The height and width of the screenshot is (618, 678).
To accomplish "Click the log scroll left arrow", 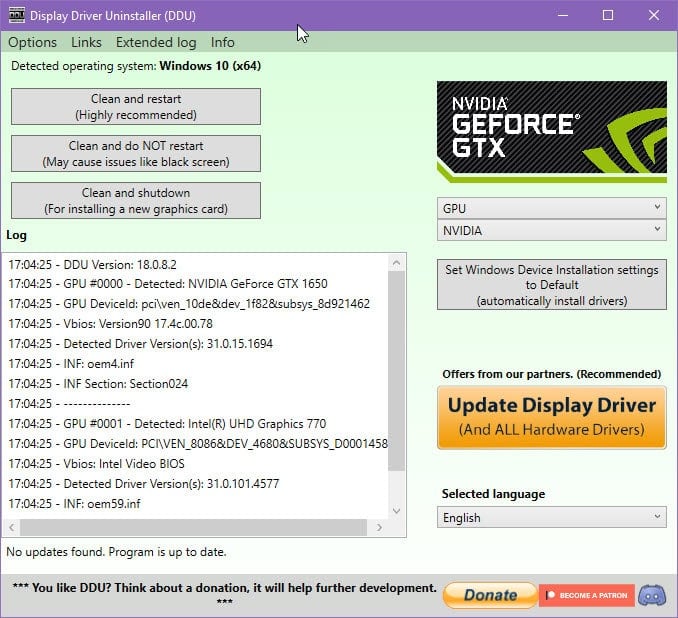I will tap(12, 527).
